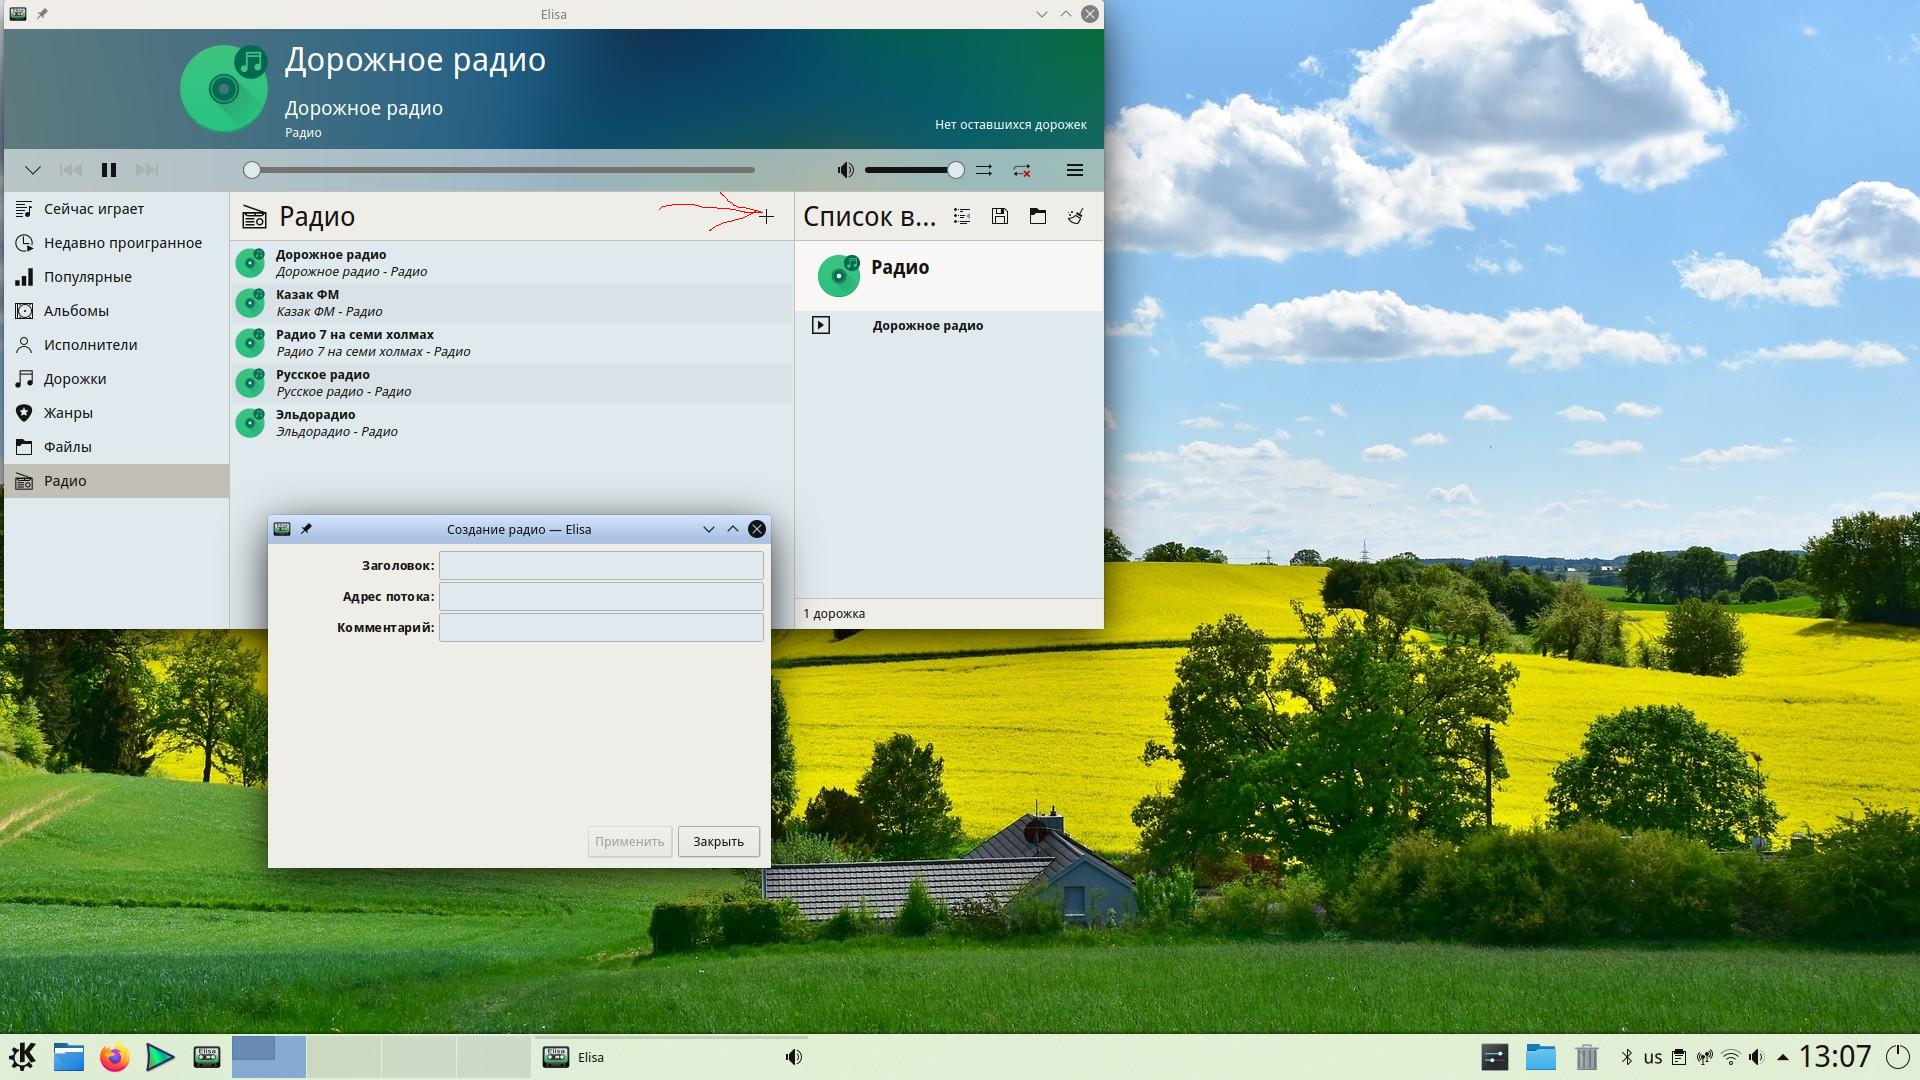Viewport: 1920px width, 1080px height.
Task: Clear the playlist with the broom icon
Action: [x=1076, y=216]
